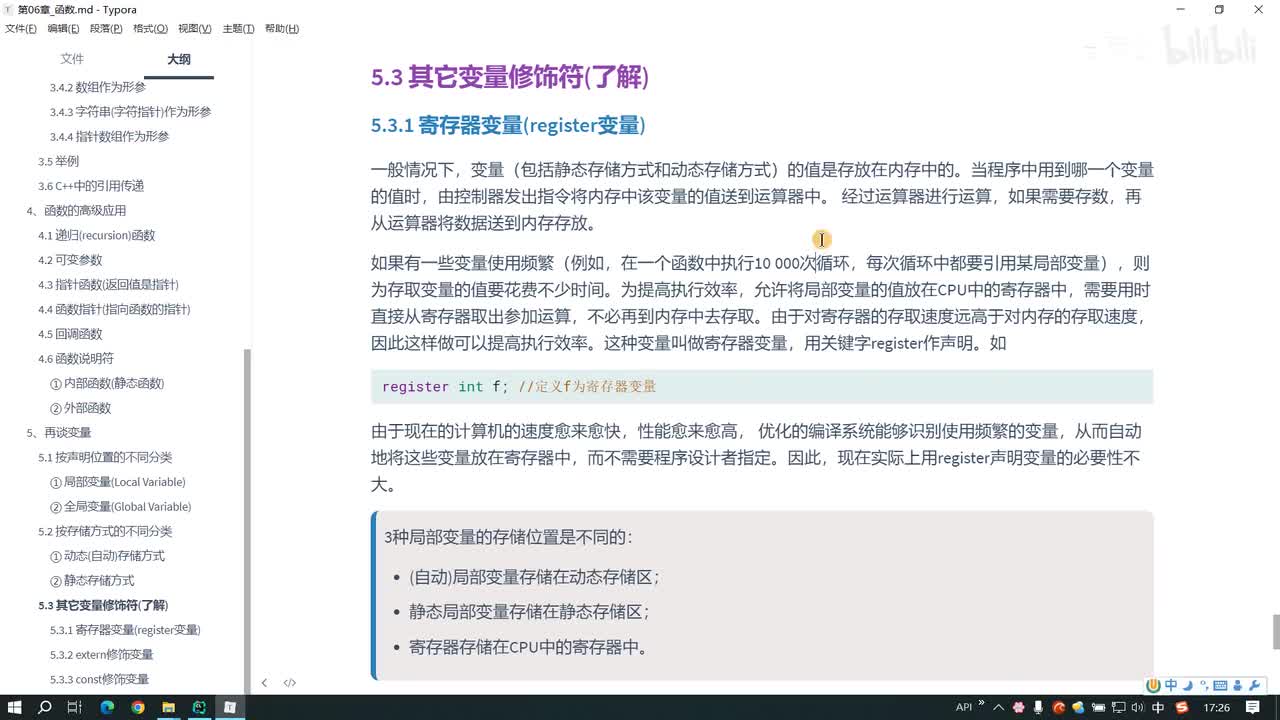Open the 编辑(E) menu
Screen dimensions: 1280x720
click(63, 29)
